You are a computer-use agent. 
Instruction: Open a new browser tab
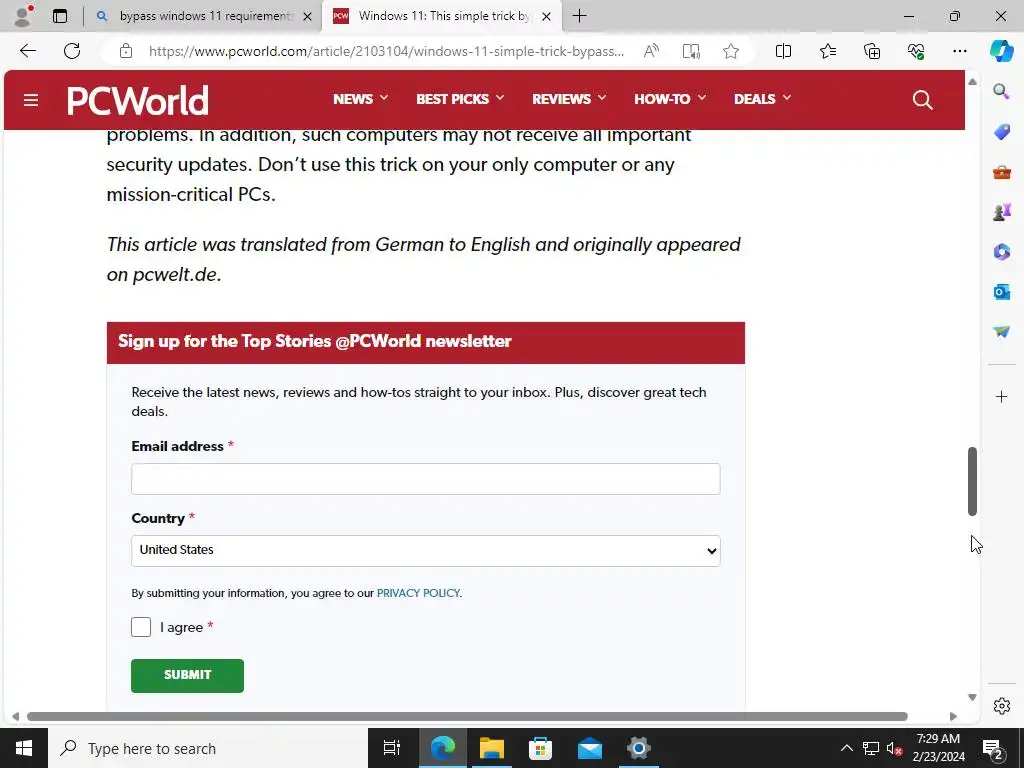tap(579, 16)
